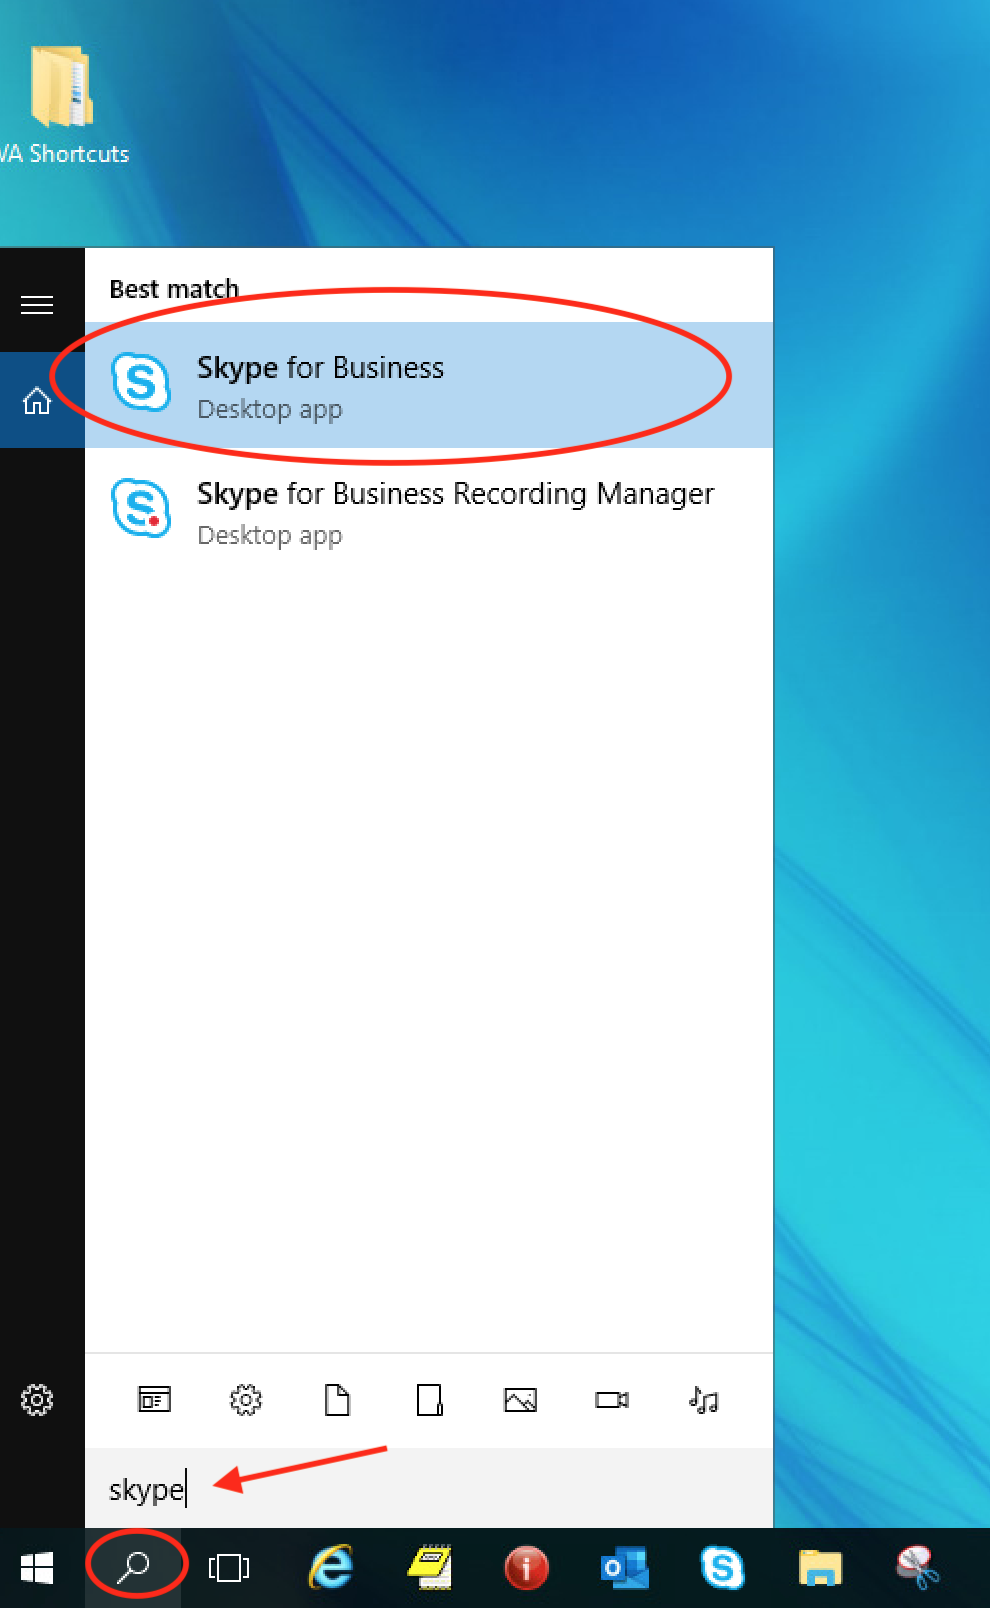The width and height of the screenshot is (990, 1608).
Task: Filter search results by Photos
Action: pos(521,1400)
